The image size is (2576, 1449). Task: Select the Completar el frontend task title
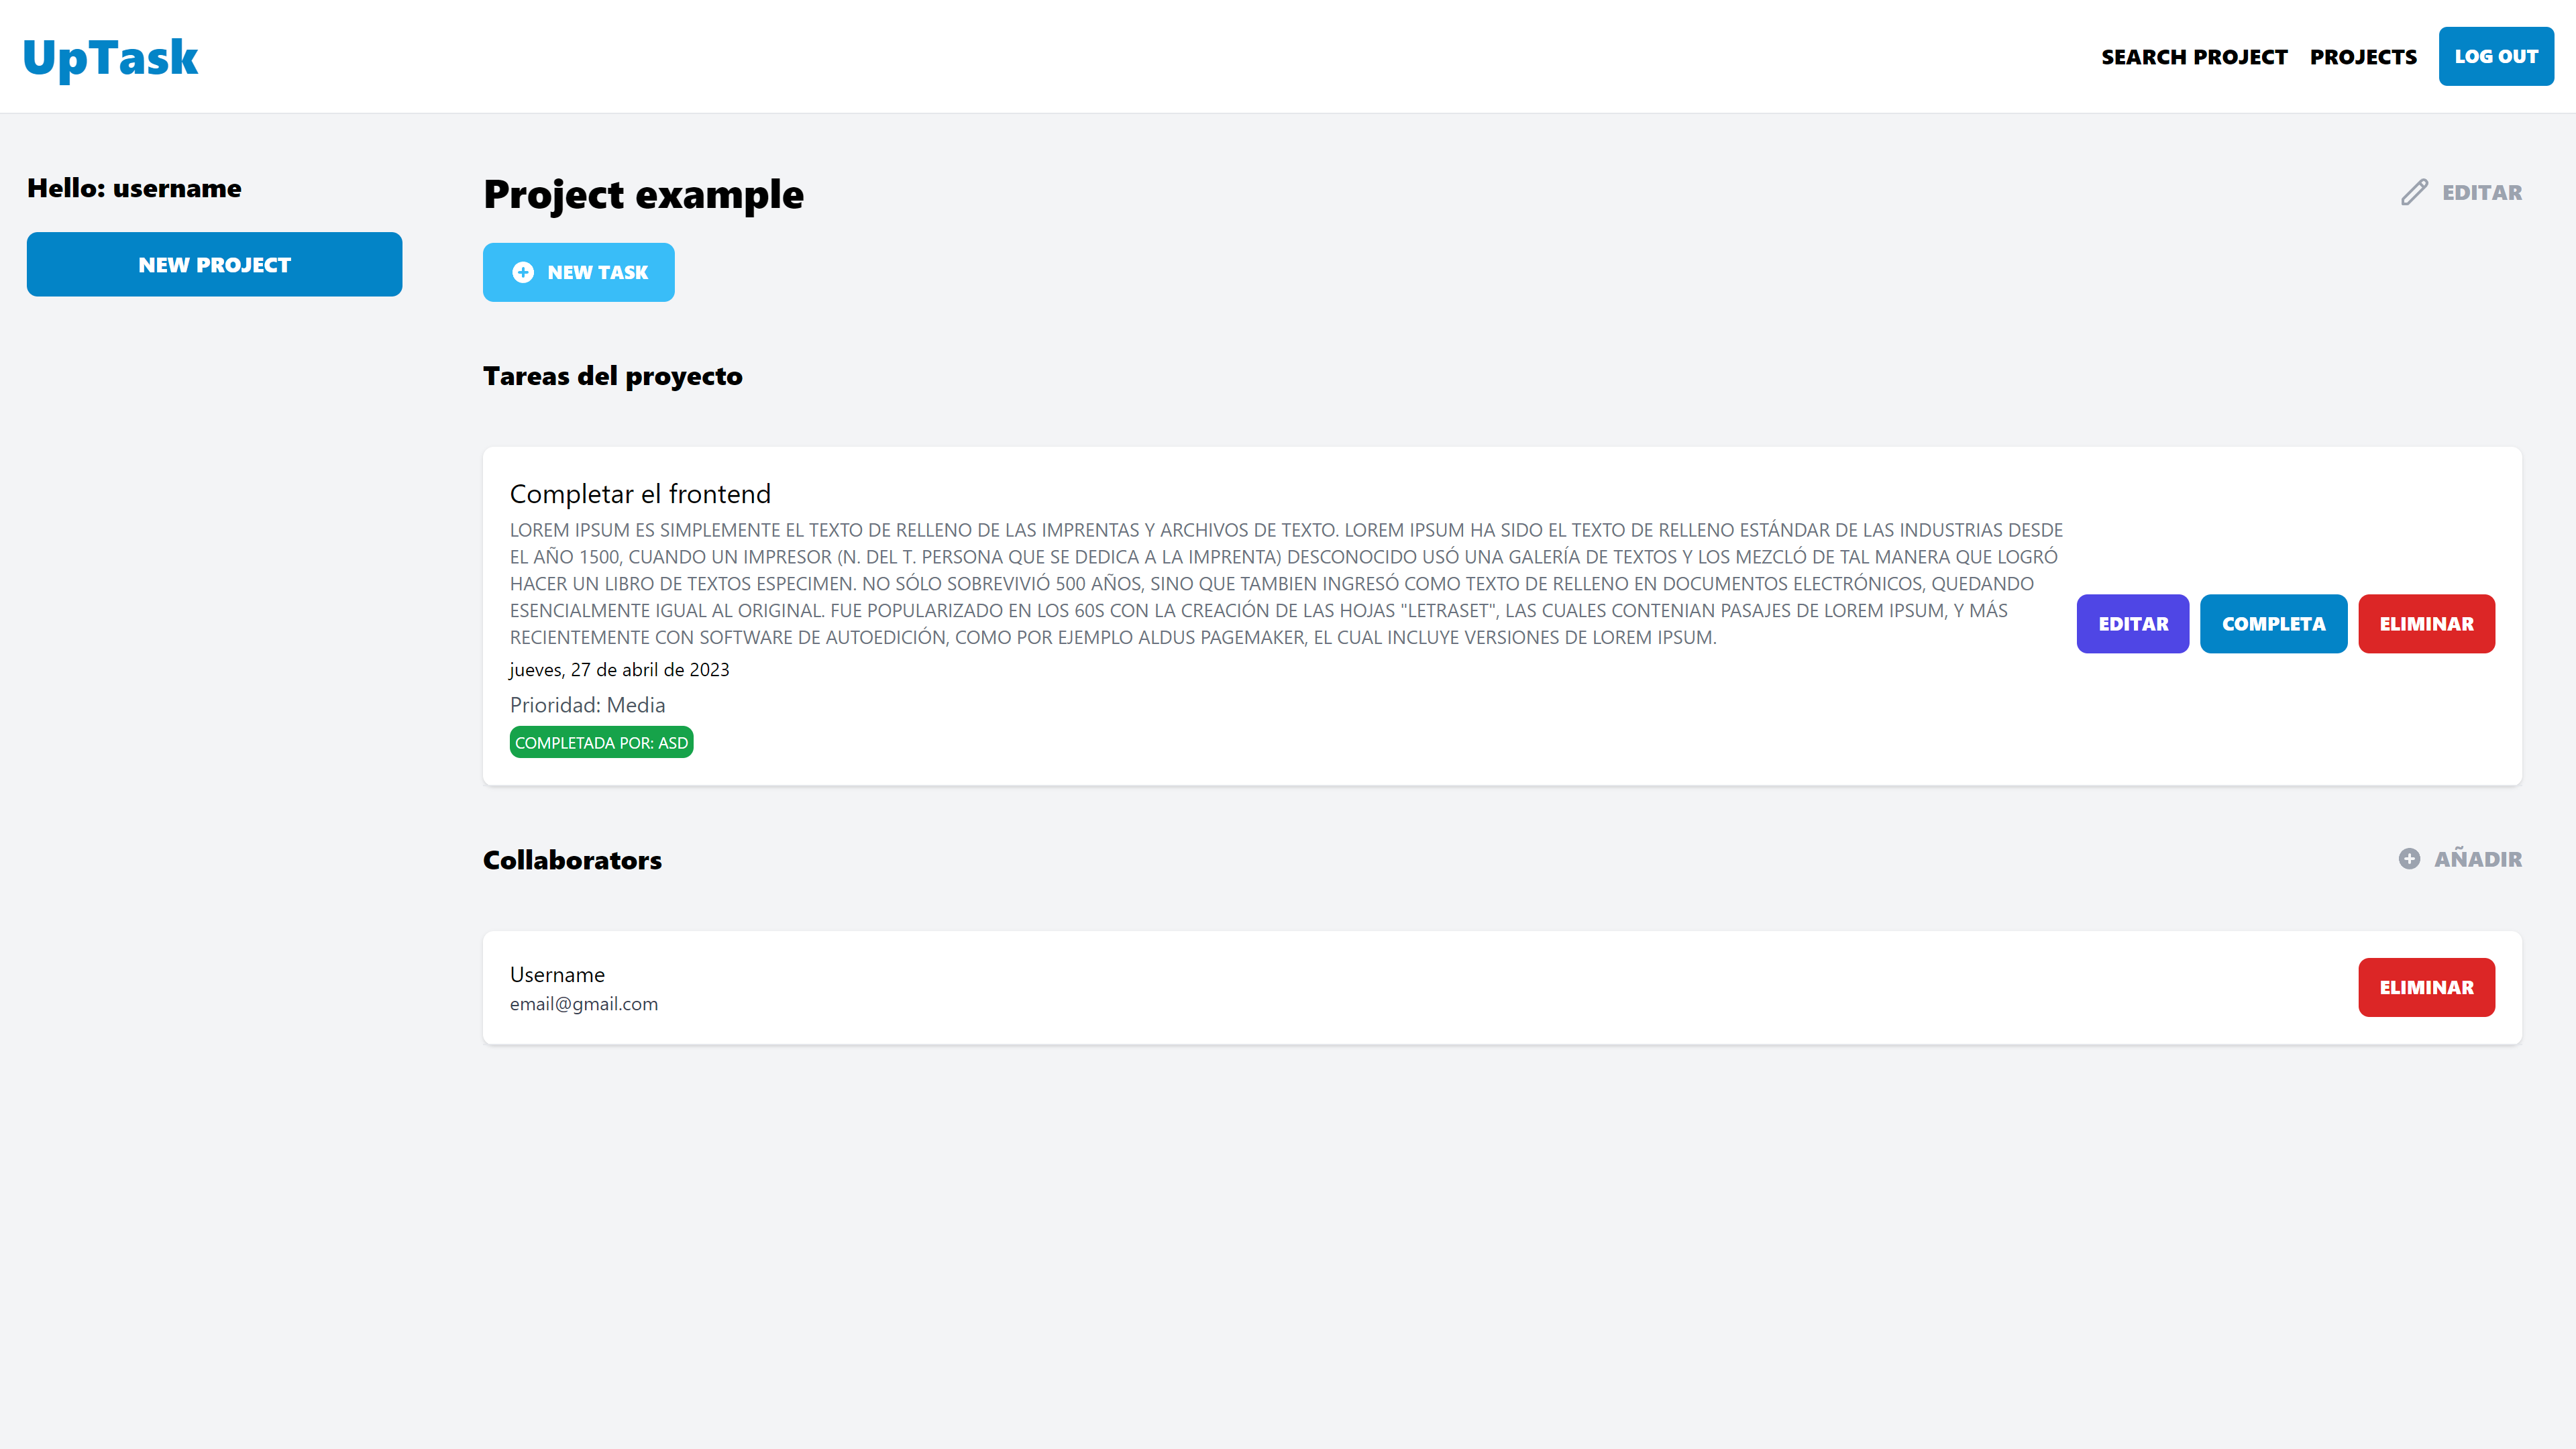pos(640,494)
